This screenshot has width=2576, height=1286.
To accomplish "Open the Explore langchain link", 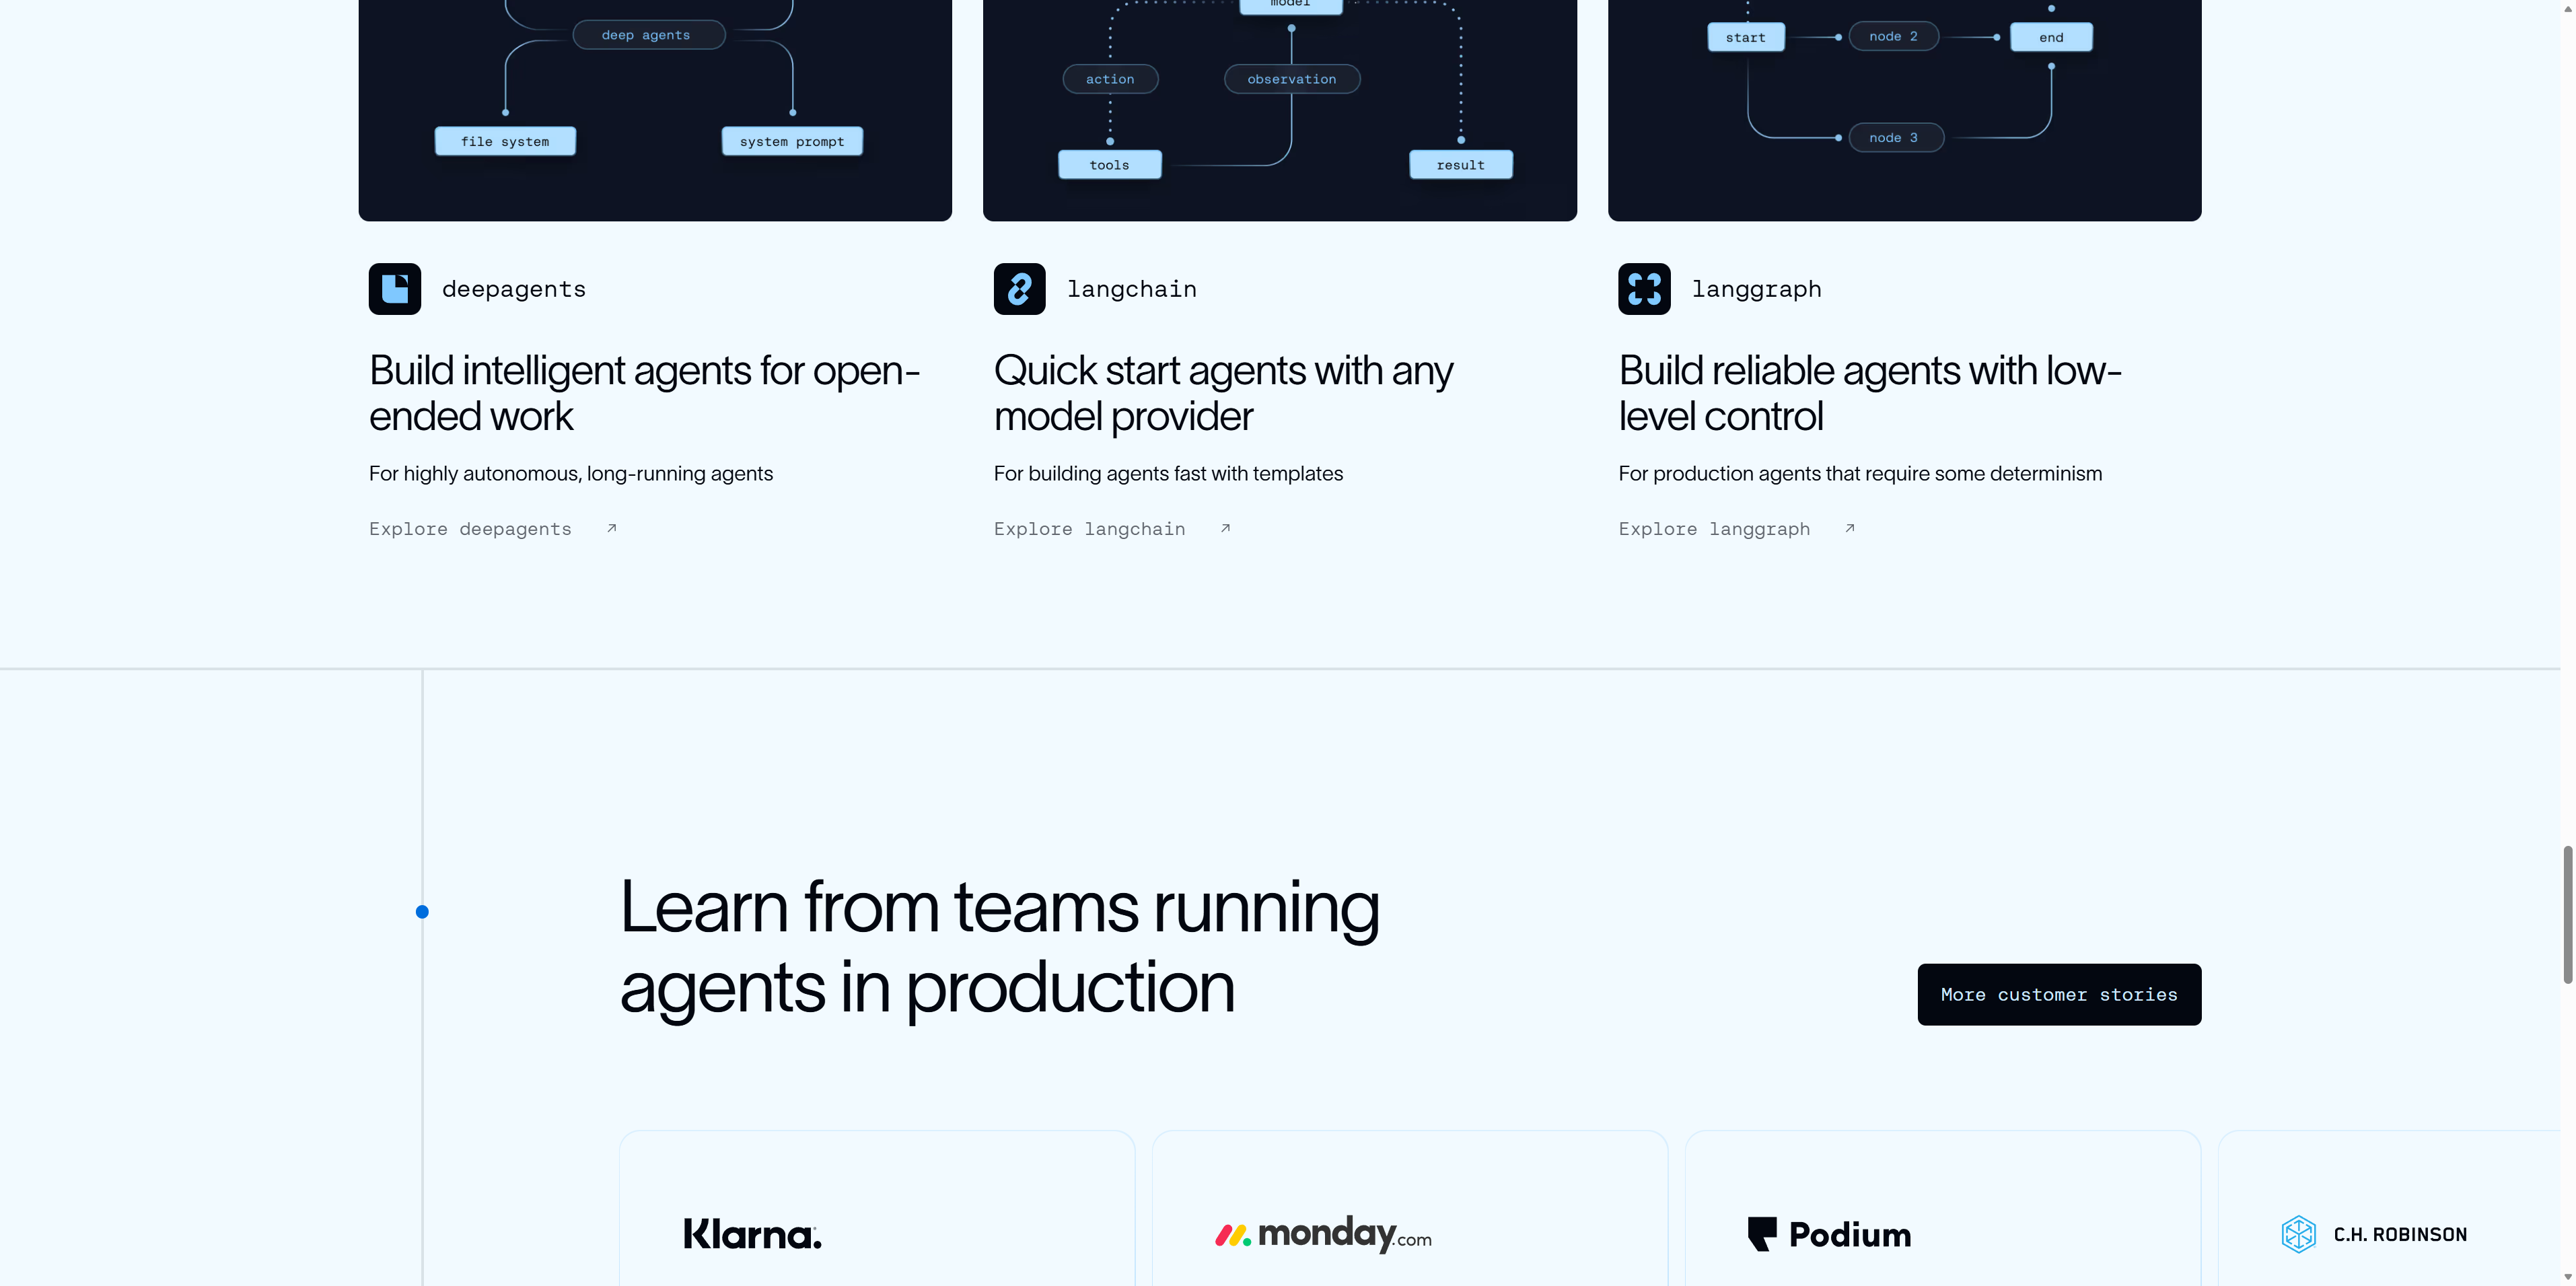I will [x=1112, y=529].
